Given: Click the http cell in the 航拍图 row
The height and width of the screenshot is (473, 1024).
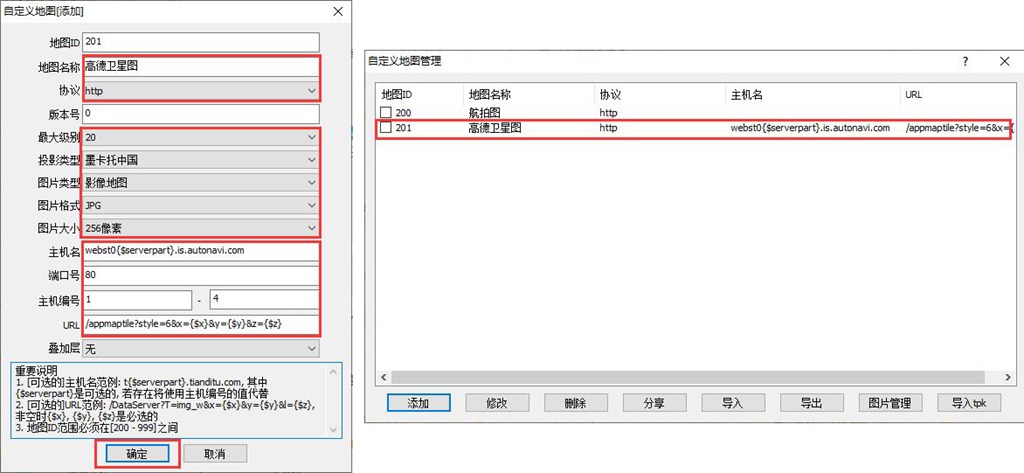Looking at the screenshot, I should coord(608,112).
